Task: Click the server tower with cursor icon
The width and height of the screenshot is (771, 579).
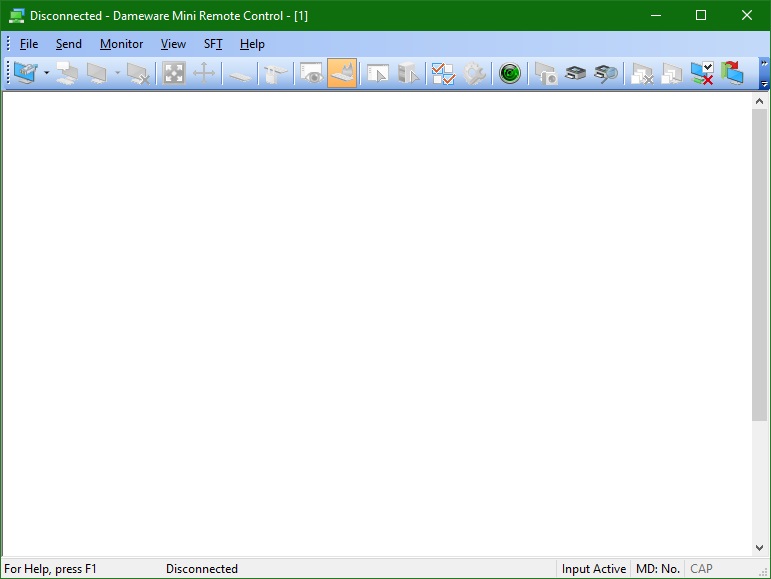Action: point(408,73)
